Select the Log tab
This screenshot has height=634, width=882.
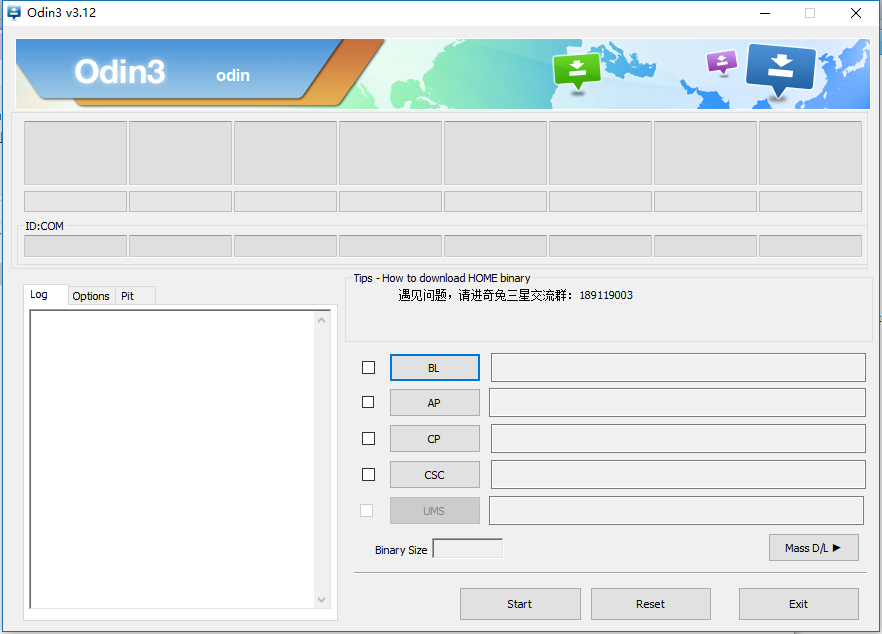(39, 295)
